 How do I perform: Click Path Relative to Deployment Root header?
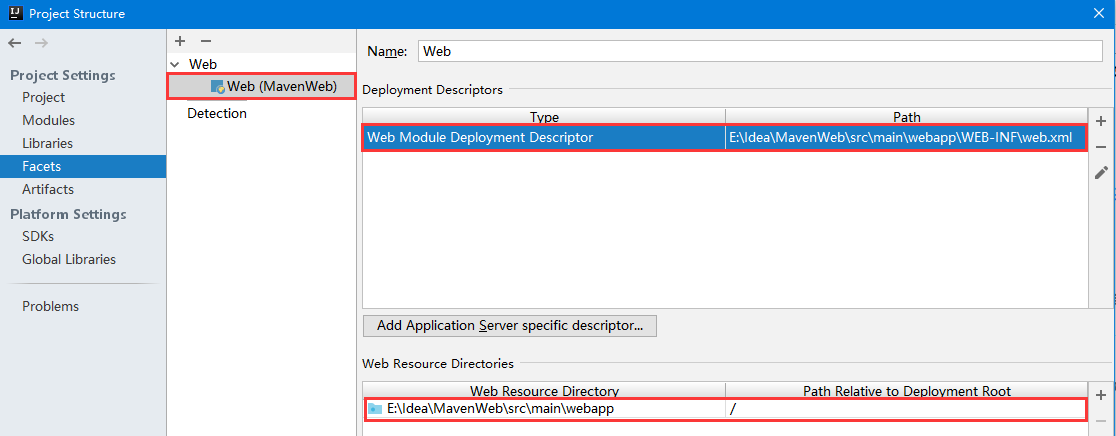point(906,391)
